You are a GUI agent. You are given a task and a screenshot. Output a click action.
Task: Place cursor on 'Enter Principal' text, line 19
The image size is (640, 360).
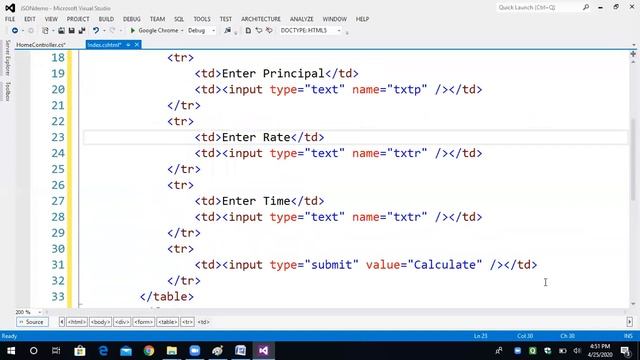(x=273, y=73)
